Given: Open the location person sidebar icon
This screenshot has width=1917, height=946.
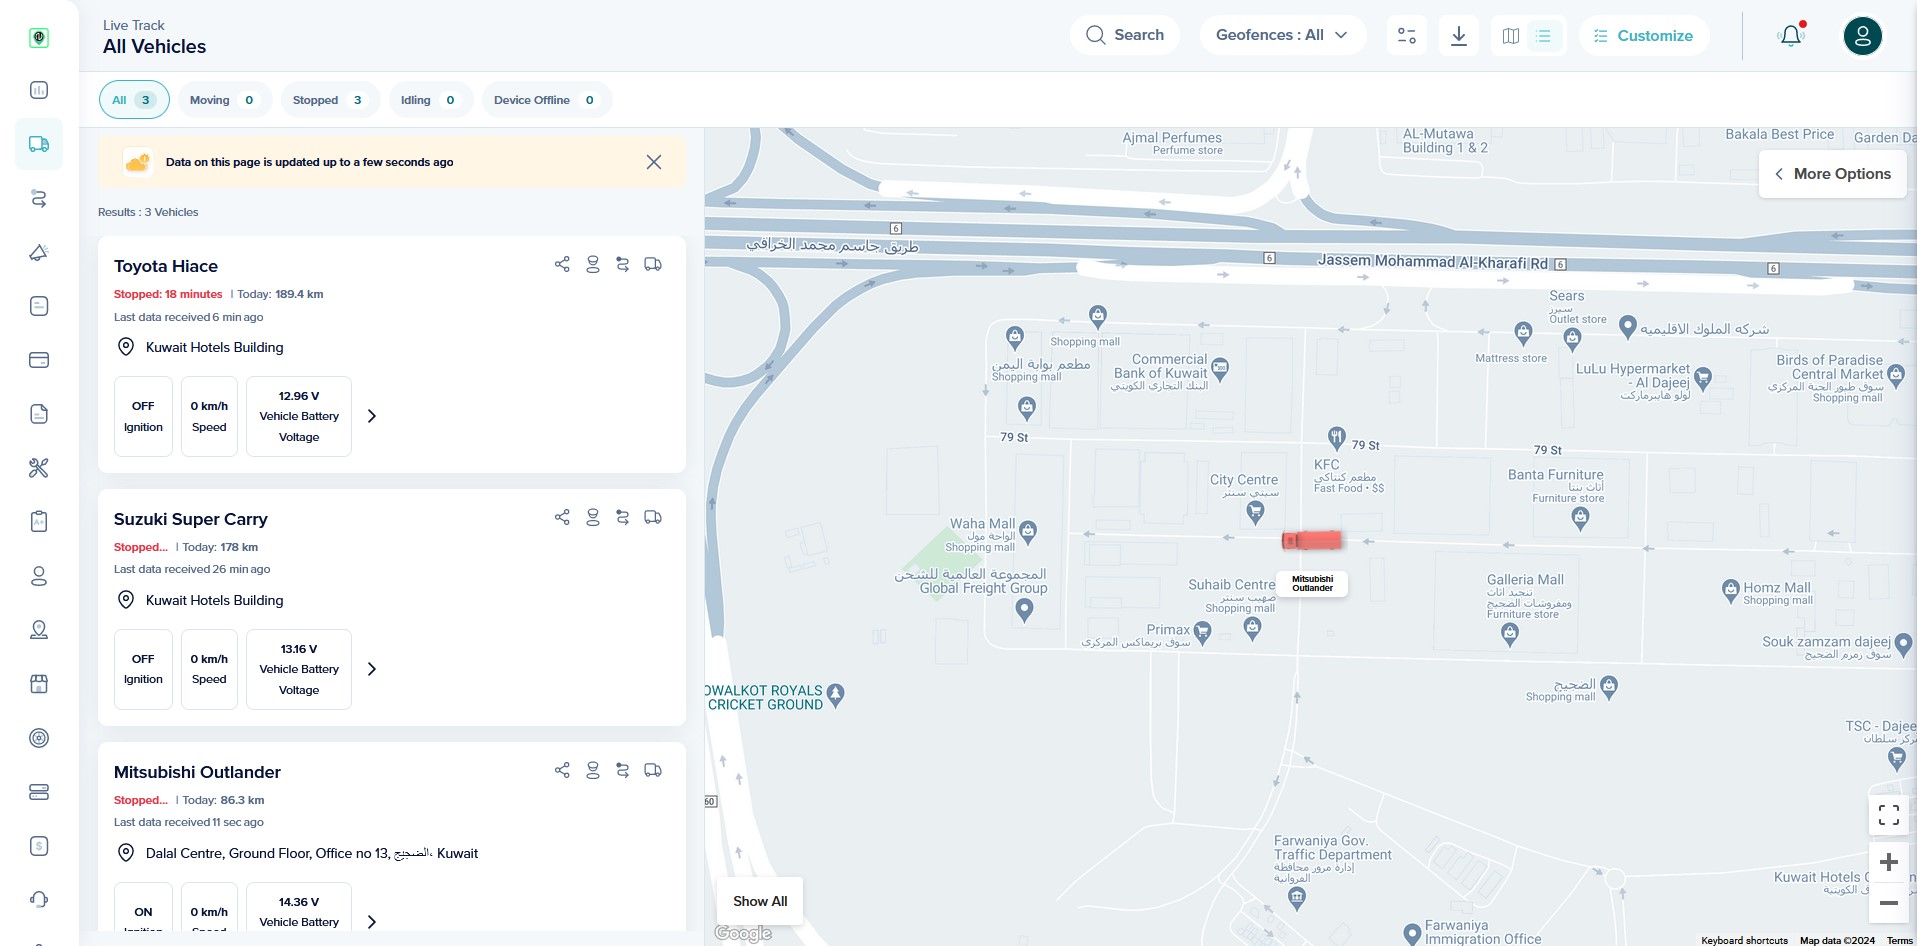Looking at the screenshot, I should 39,630.
